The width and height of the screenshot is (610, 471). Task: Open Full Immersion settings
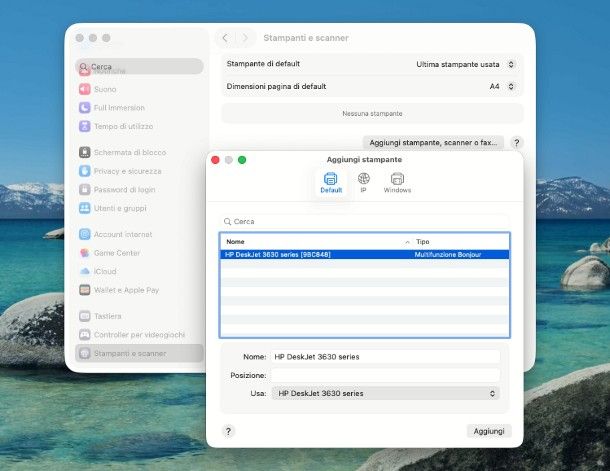(118, 108)
